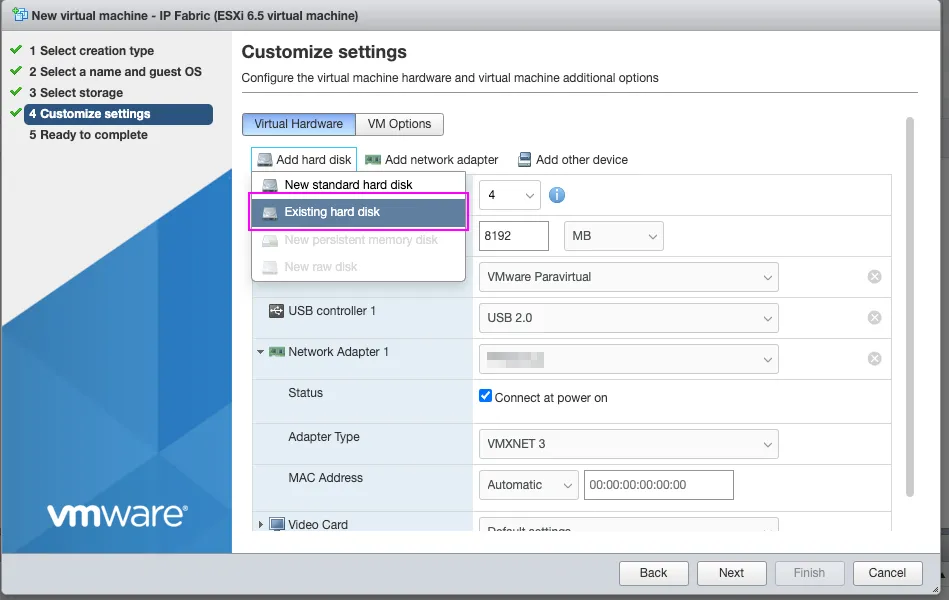
Task: Switch to the VM Options tab
Action: tap(399, 124)
